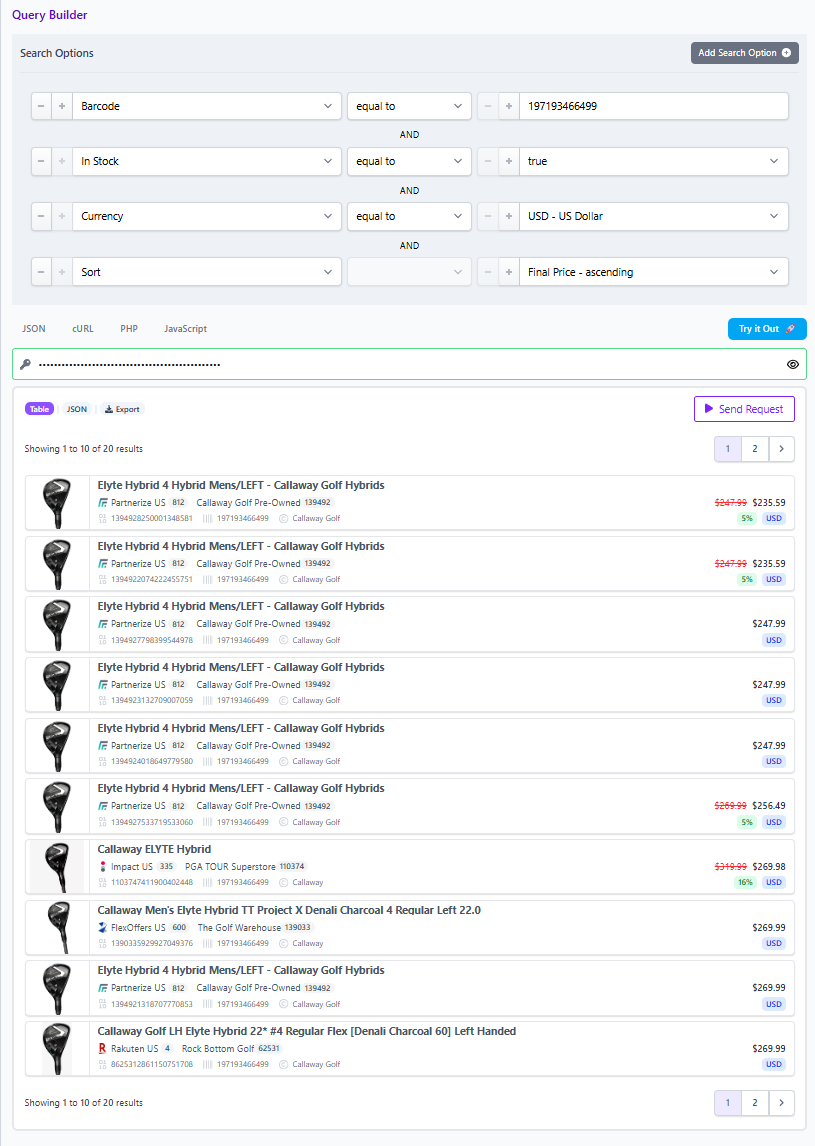The image size is (815, 1146).
Task: Click the Impact US network icon
Action: click(x=102, y=866)
